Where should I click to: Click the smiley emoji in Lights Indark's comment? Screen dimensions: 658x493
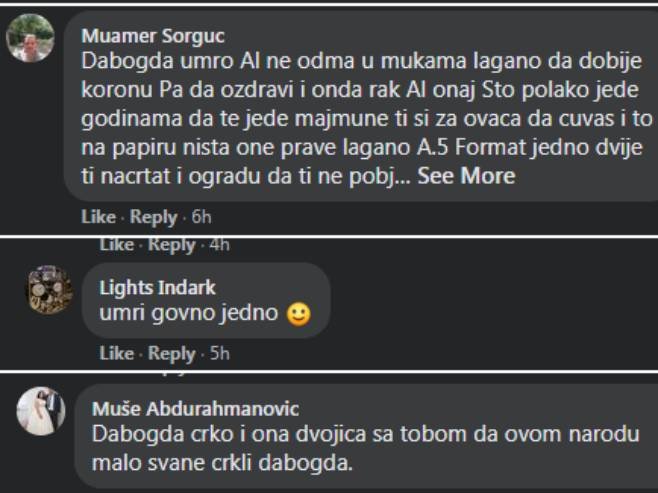tap(297, 314)
